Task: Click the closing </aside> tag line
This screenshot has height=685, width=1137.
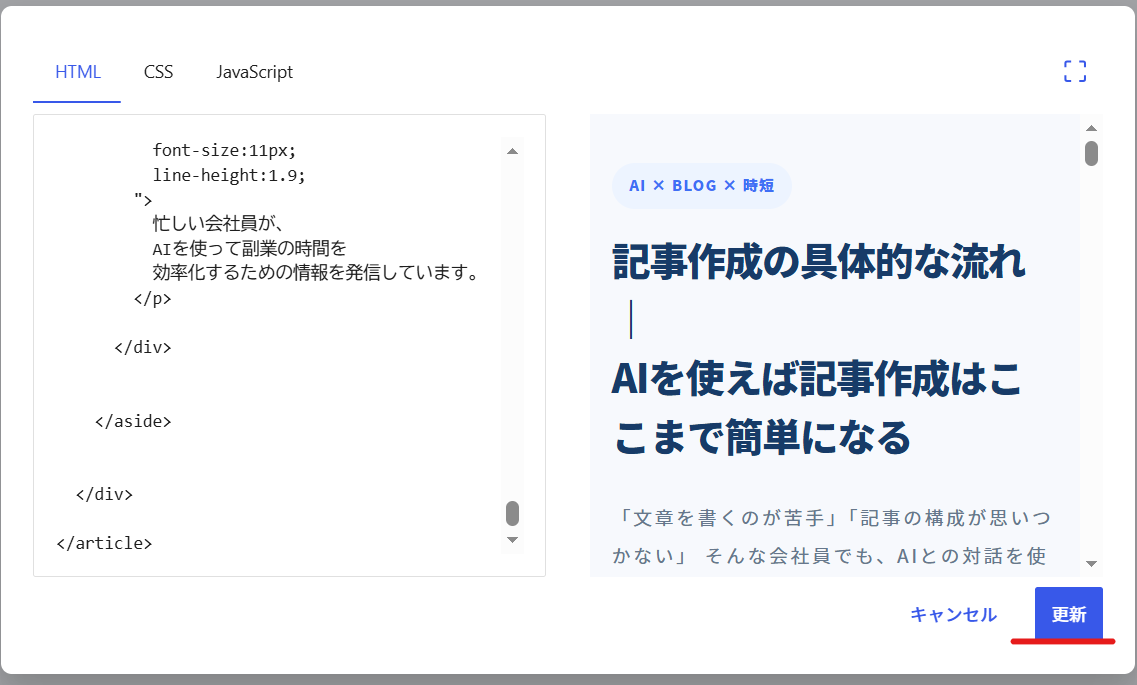Action: coord(133,421)
